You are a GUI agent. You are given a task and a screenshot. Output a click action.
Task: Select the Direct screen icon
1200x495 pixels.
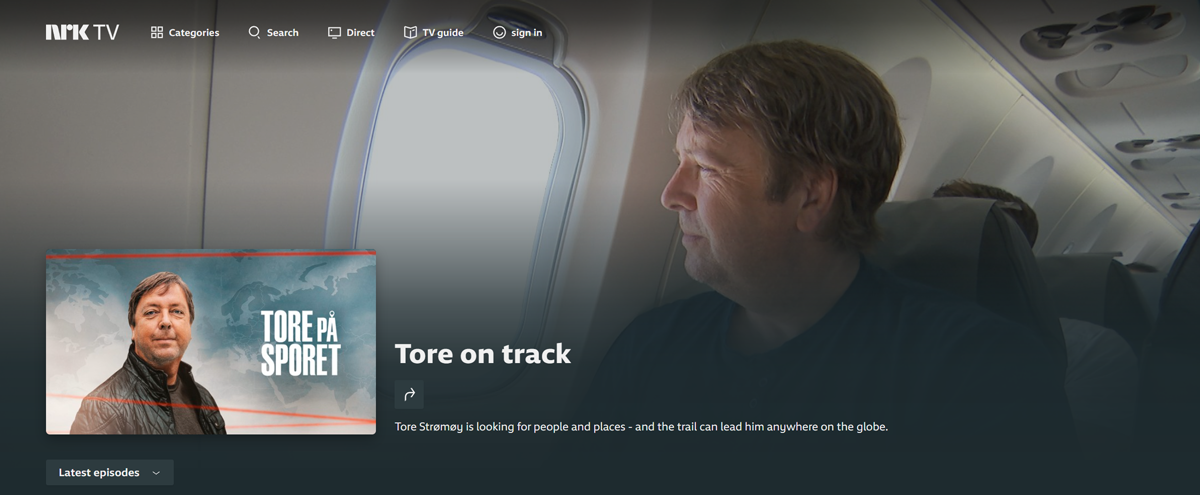[x=334, y=32]
